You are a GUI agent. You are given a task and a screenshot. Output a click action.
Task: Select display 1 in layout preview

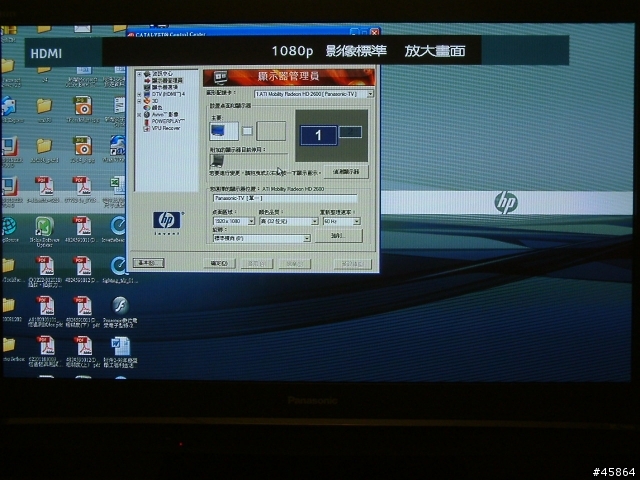point(318,135)
